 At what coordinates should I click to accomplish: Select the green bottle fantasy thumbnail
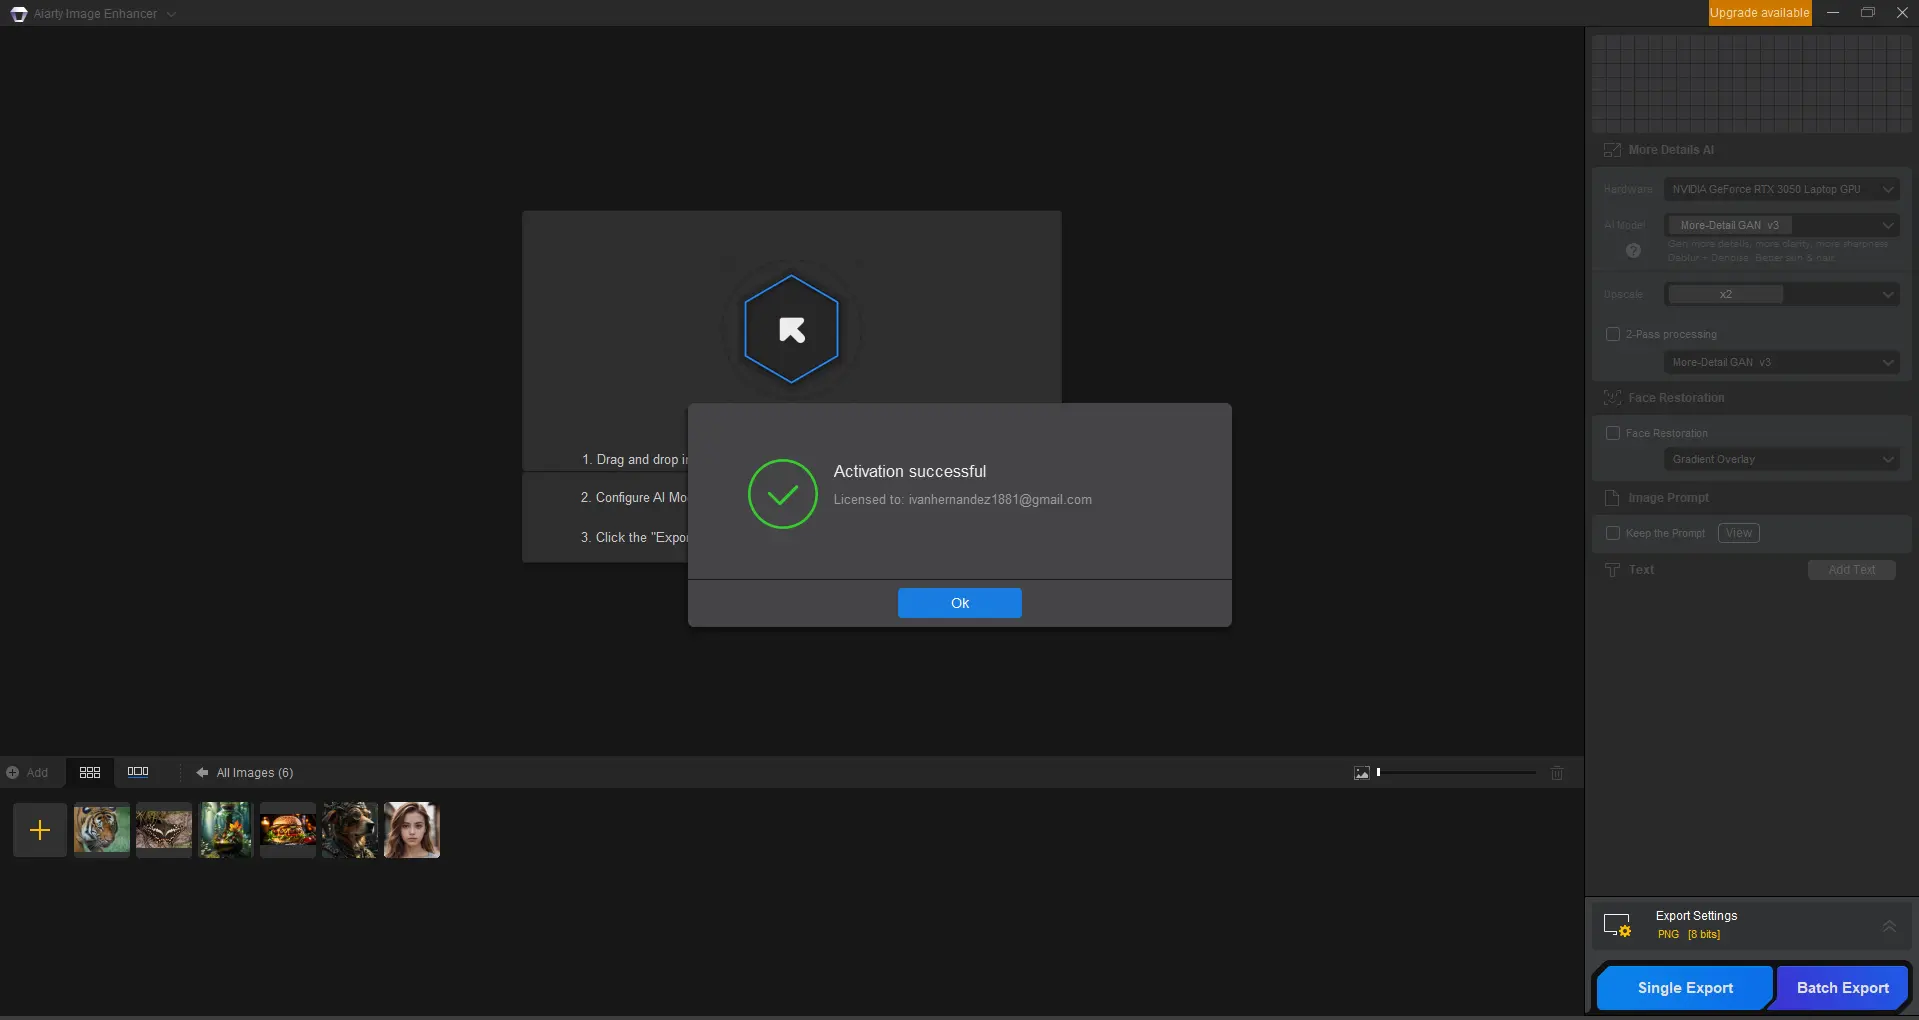click(x=226, y=830)
